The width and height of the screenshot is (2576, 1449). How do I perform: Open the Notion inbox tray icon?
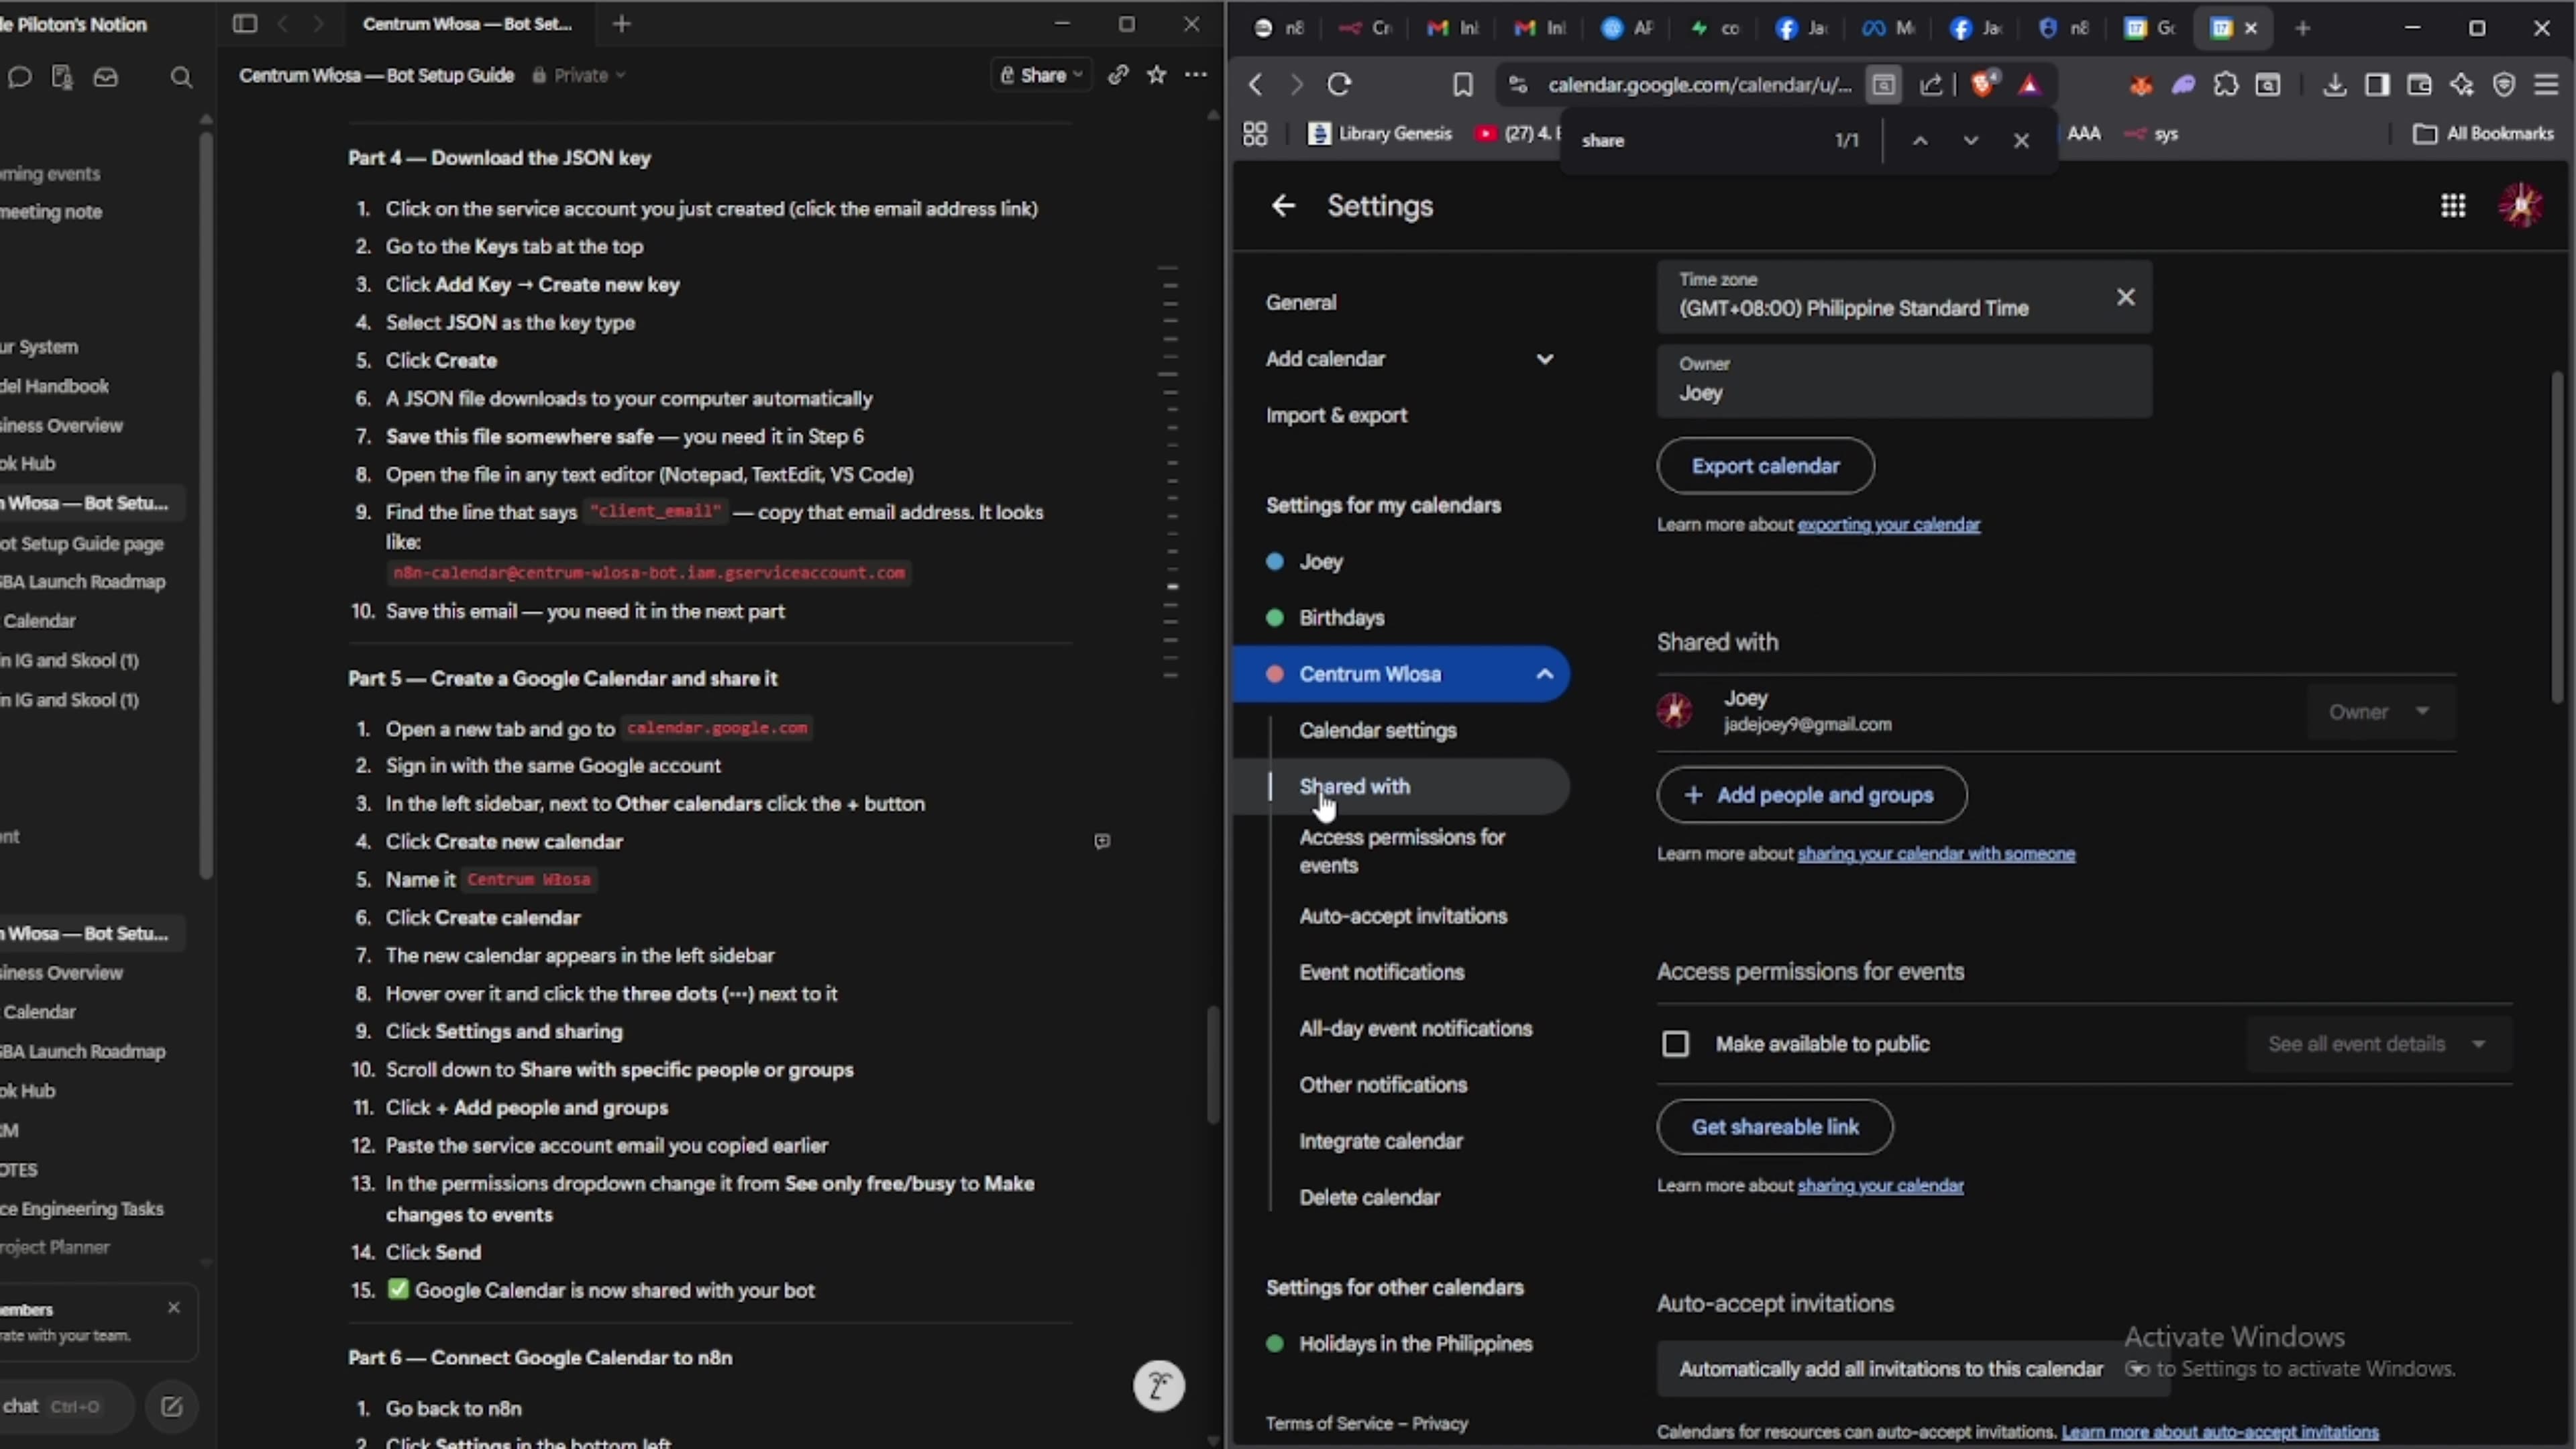point(106,77)
